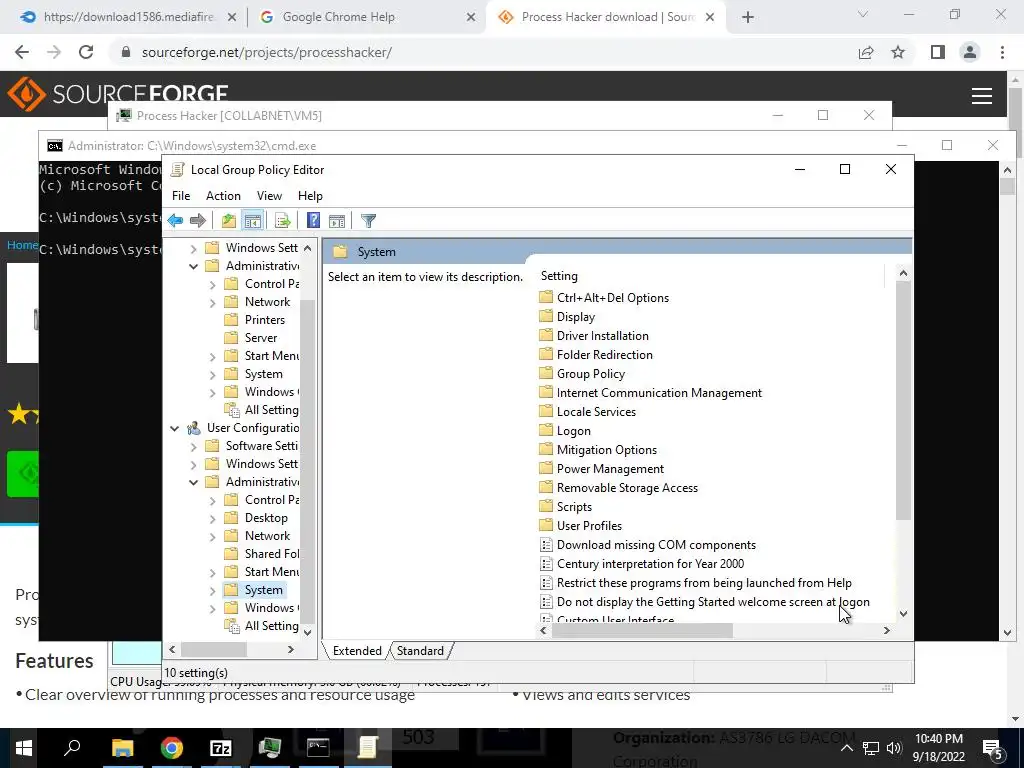
Task: Click the SourceForge logo
Action: [118, 94]
